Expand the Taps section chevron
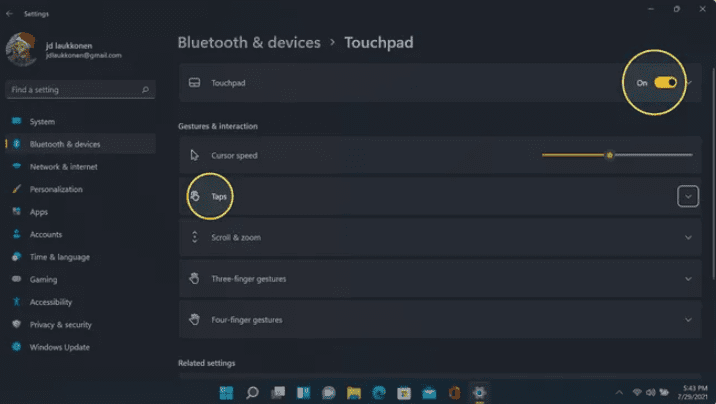This screenshot has height=404, width=716. [688, 197]
